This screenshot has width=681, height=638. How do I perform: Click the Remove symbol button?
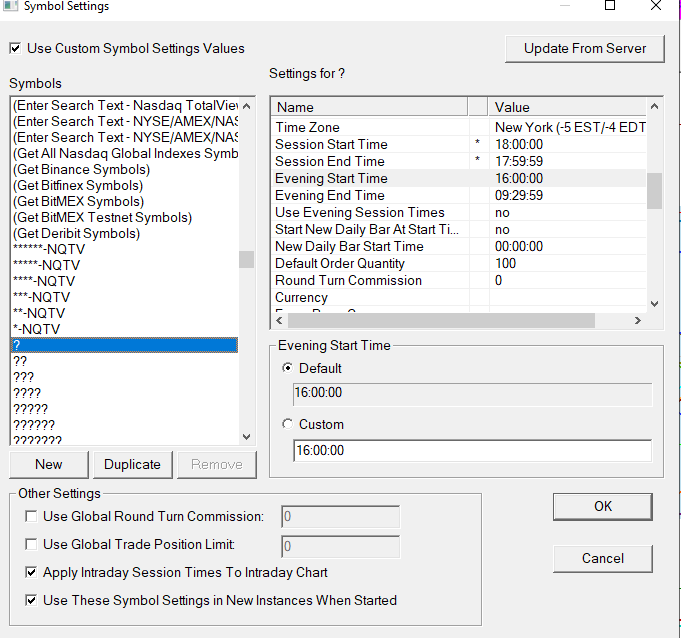point(217,464)
